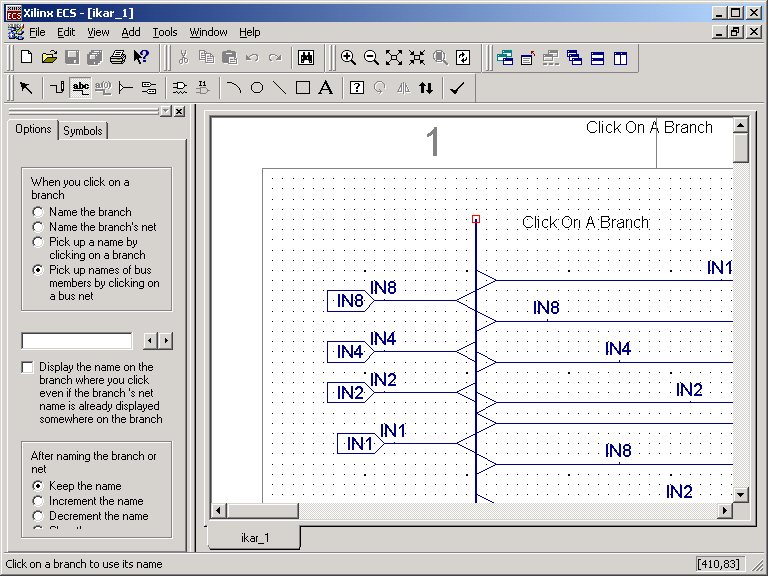768x576 pixels.
Task: Select Name the branch option
Action: [37, 212]
